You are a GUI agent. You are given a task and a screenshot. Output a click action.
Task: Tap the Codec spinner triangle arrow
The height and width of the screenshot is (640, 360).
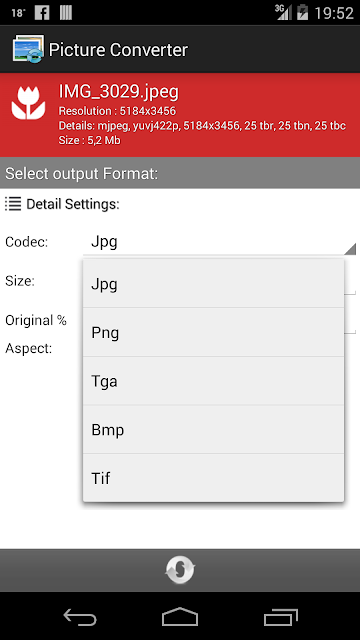tap(350, 249)
